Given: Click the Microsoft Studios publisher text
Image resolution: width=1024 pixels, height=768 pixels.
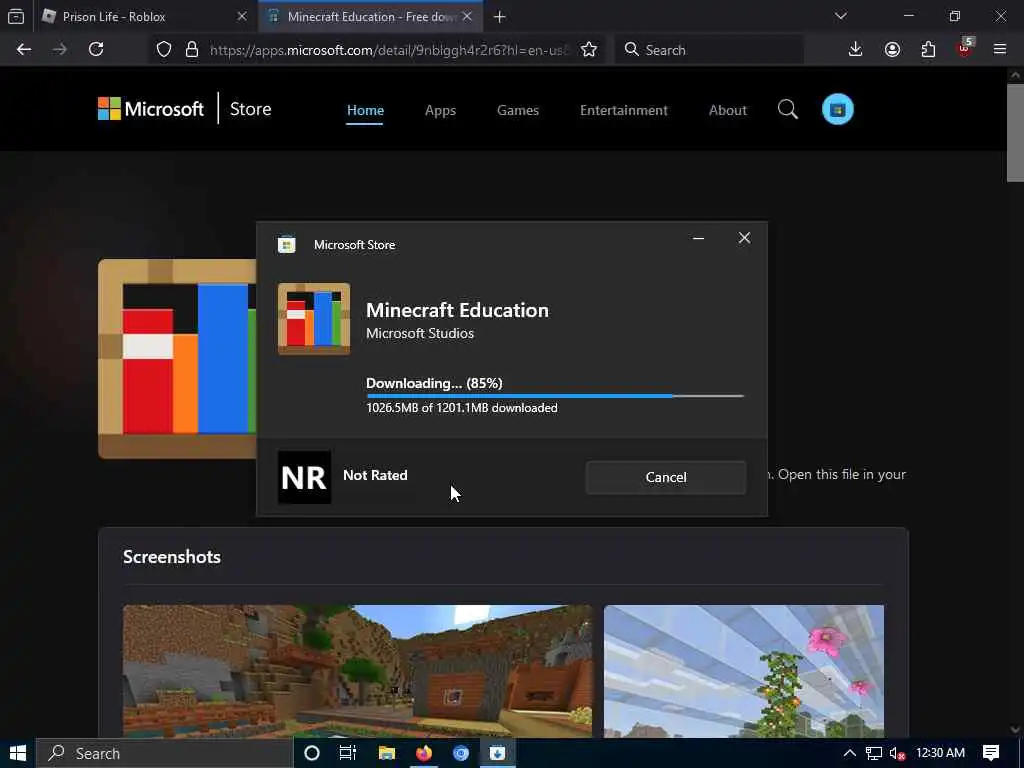Looking at the screenshot, I should [x=420, y=333].
